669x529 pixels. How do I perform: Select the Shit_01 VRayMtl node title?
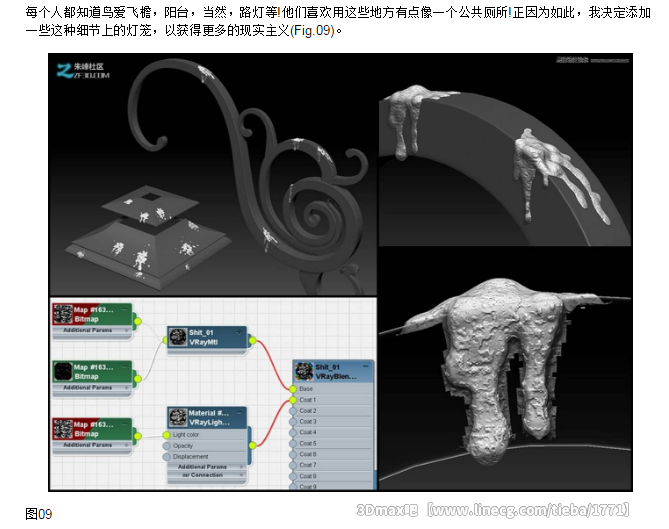pos(203,337)
